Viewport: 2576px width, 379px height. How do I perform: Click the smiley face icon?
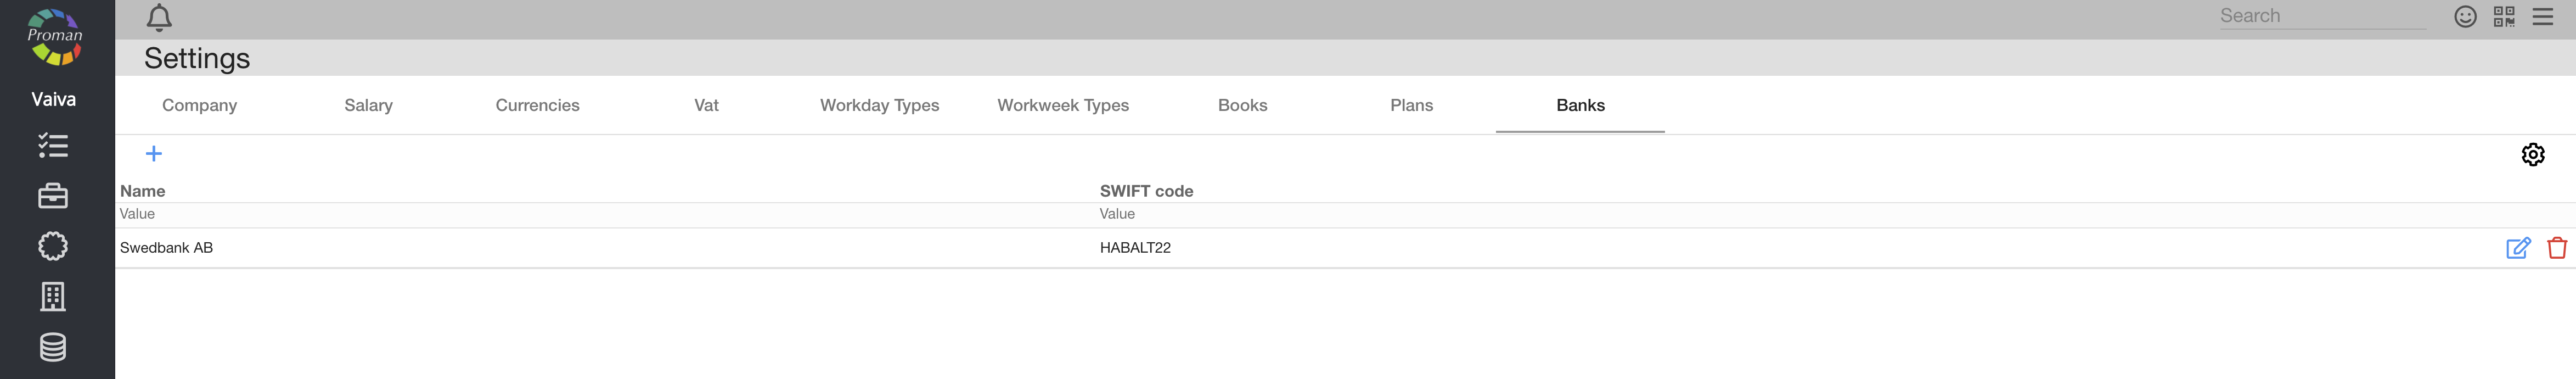[x=2465, y=16]
